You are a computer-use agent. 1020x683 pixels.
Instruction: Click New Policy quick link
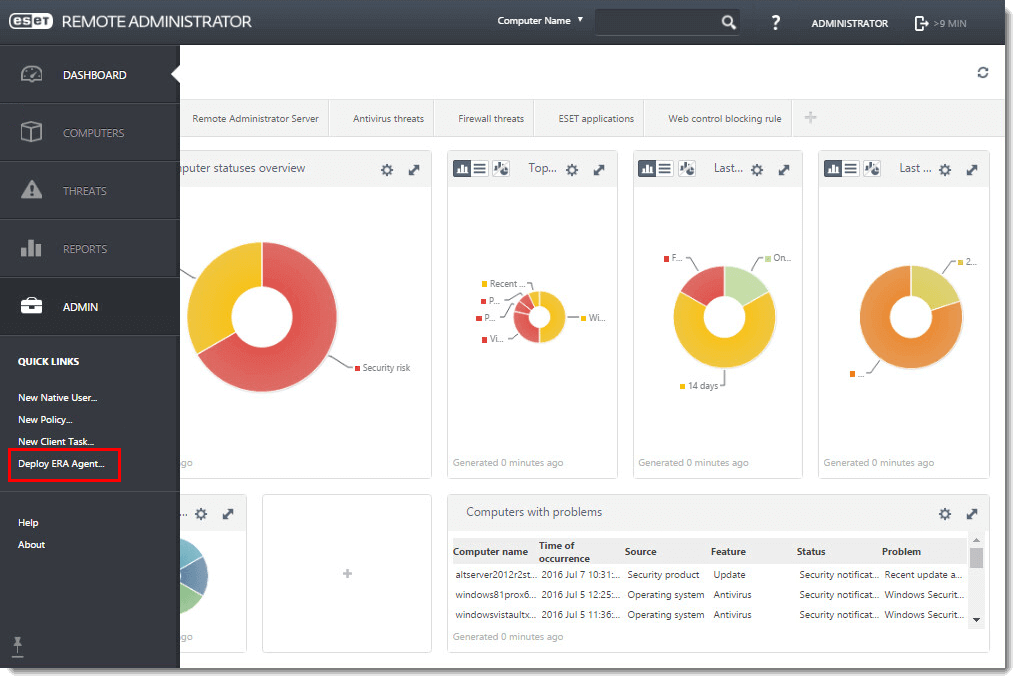(x=45, y=420)
